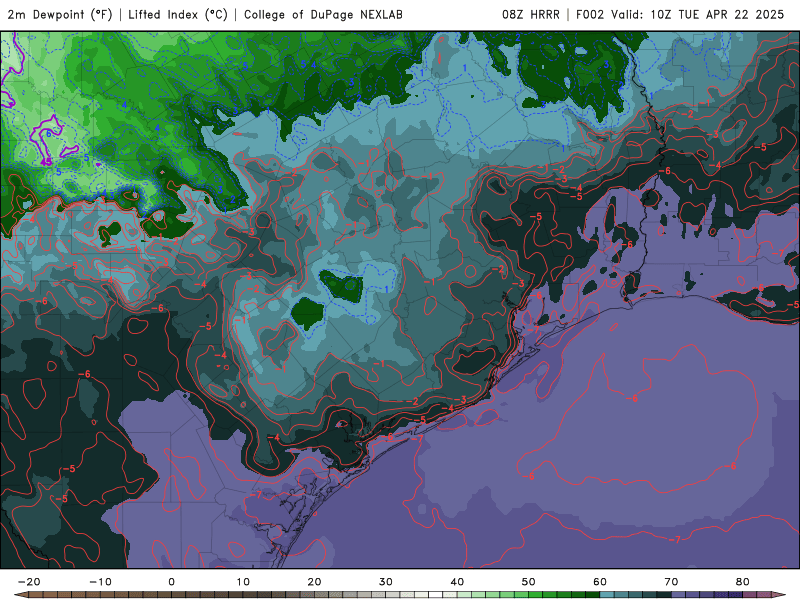Click the 10 label on the color scale
800x600 pixels.
(243, 582)
